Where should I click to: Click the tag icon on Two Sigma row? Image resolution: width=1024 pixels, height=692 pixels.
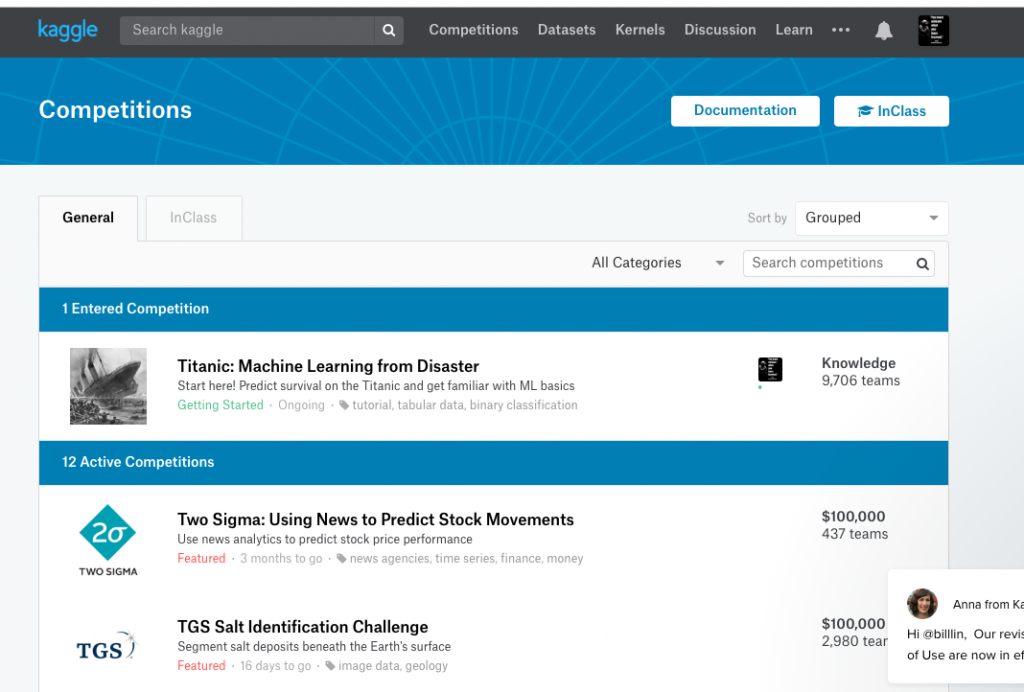(x=342, y=559)
